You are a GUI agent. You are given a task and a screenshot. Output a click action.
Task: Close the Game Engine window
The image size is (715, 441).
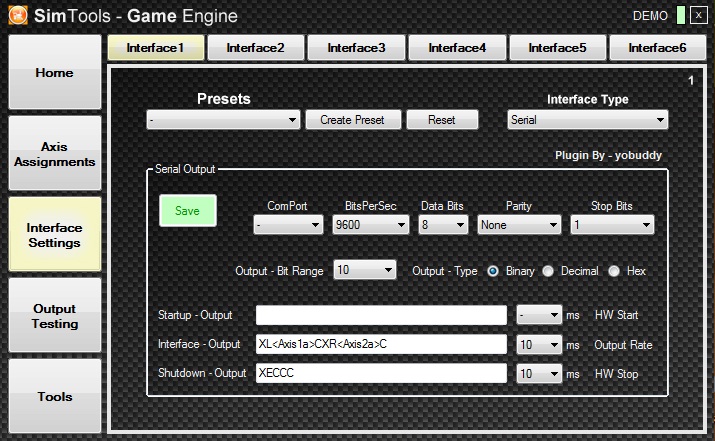[698, 16]
